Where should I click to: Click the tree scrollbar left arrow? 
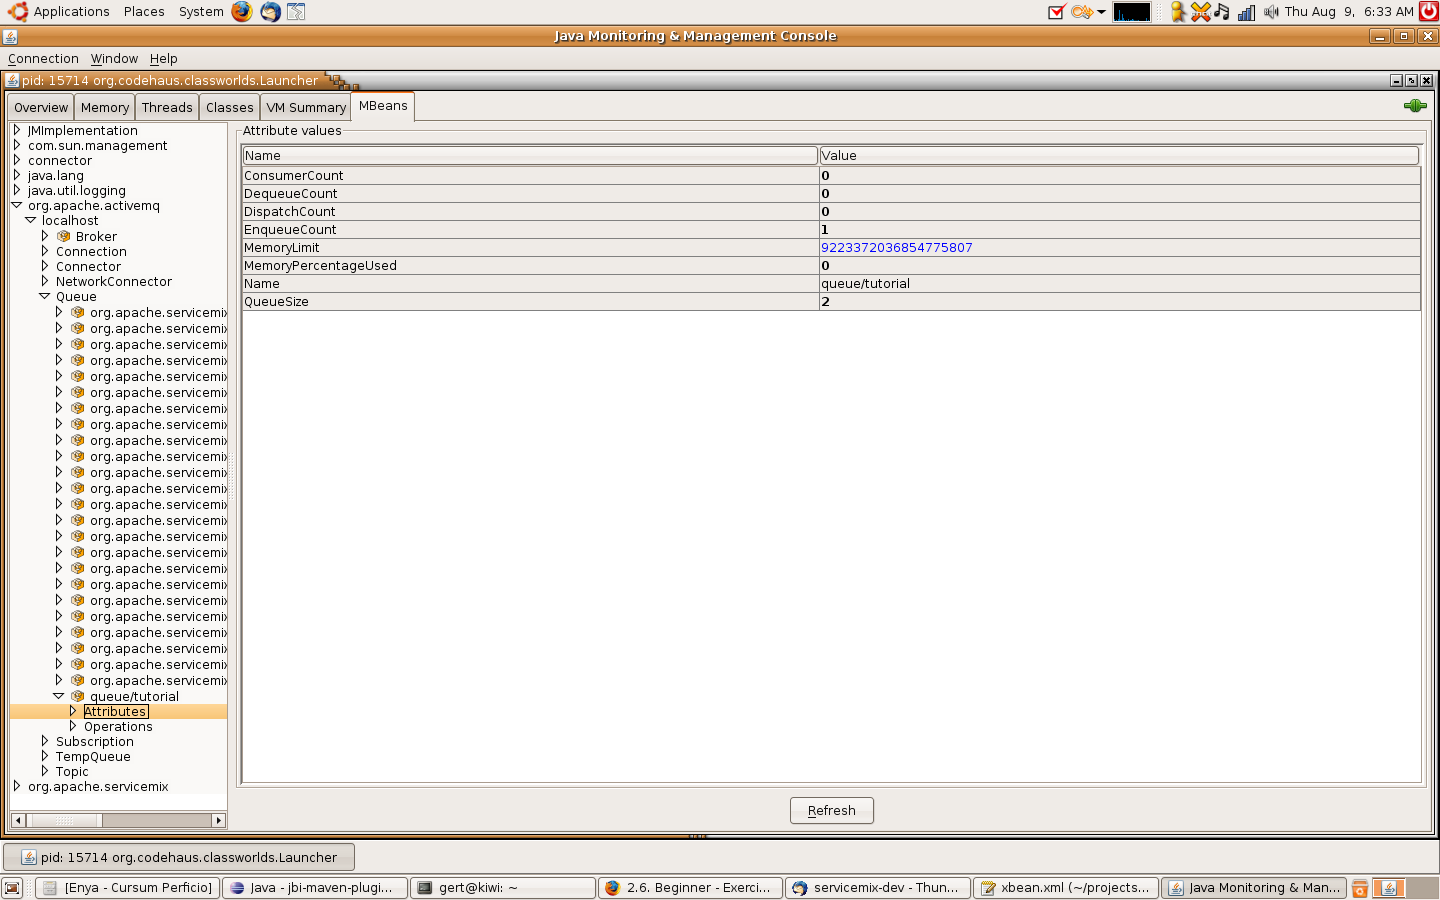click(18, 820)
